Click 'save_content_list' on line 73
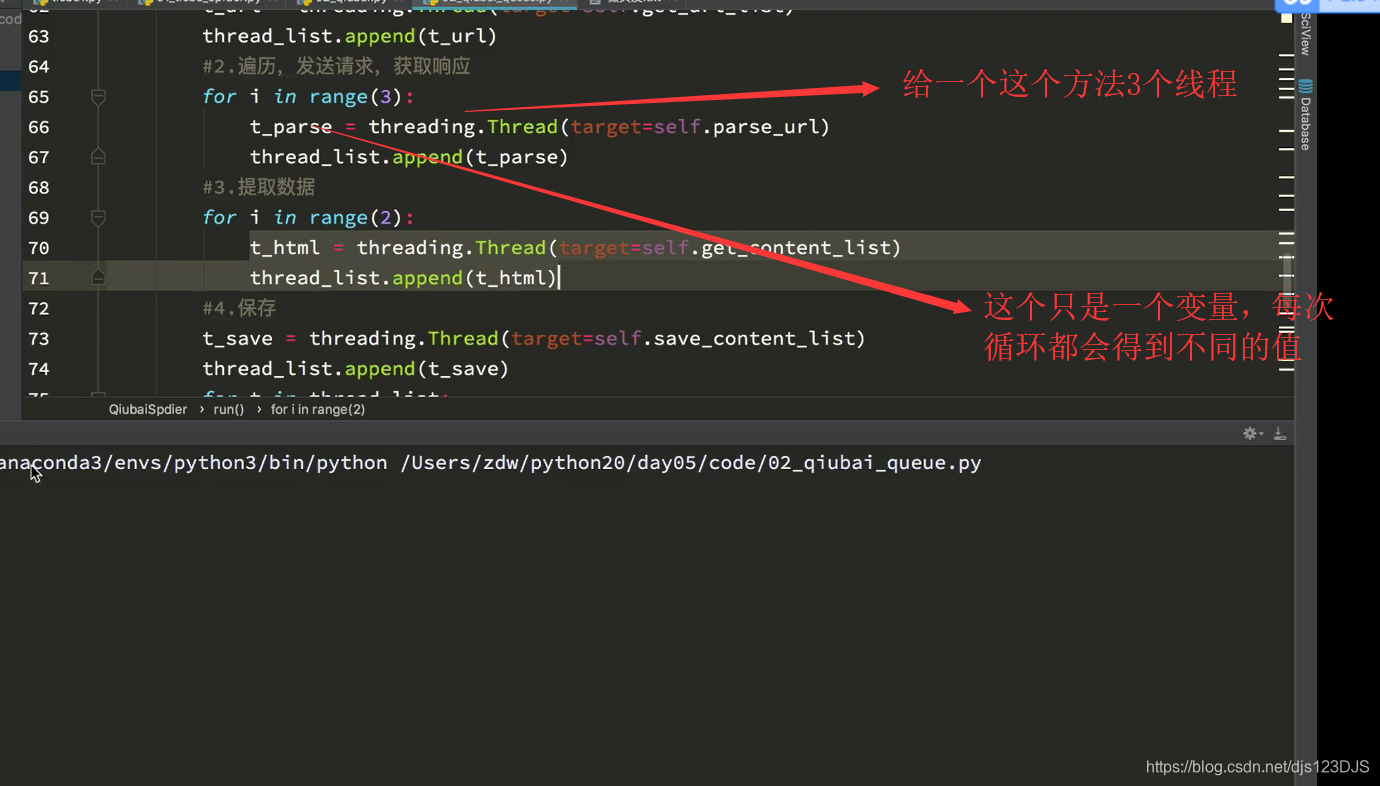1380x786 pixels. 755,338
